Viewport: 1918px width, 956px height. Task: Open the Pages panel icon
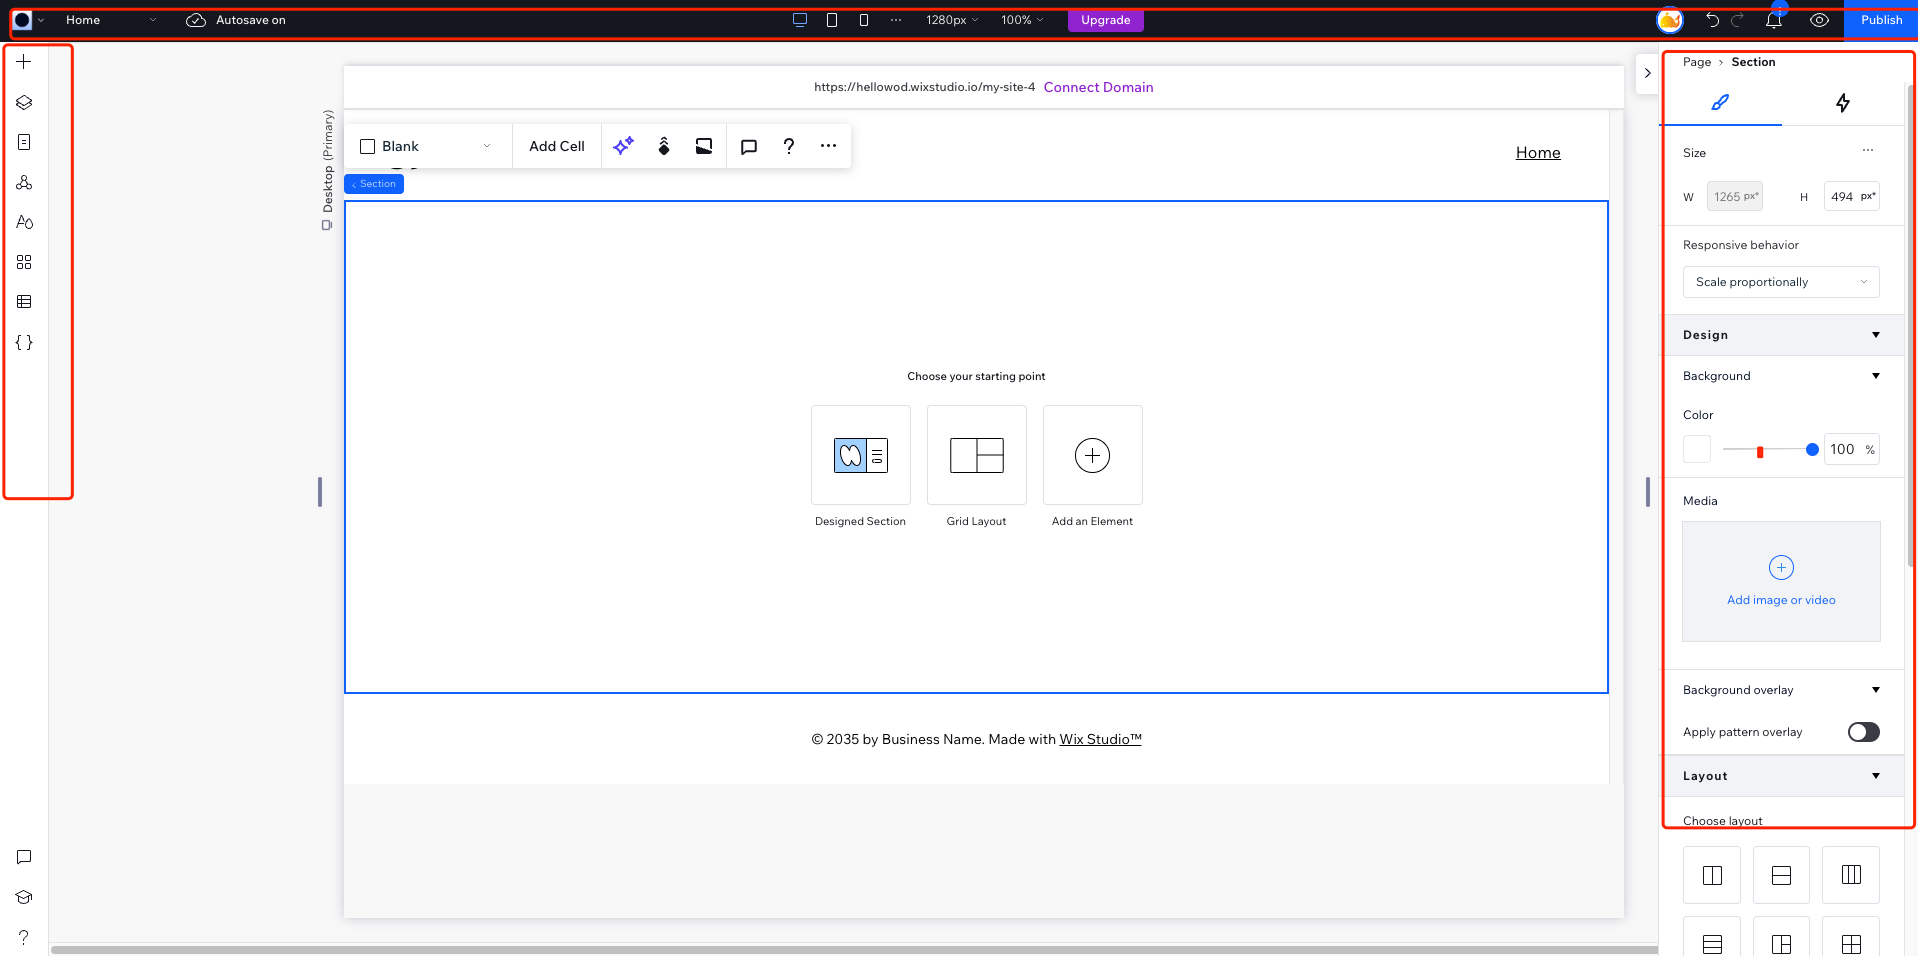coord(24,142)
